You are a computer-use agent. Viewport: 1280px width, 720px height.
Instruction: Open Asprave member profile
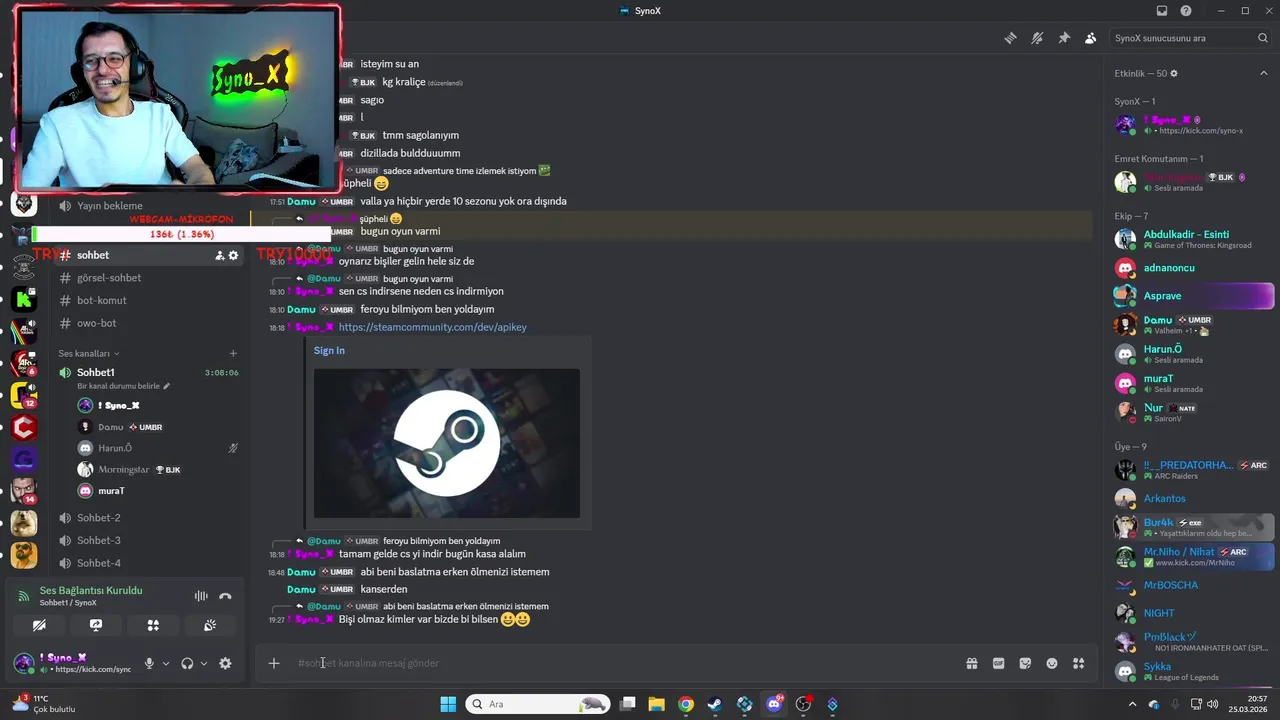click(1194, 296)
